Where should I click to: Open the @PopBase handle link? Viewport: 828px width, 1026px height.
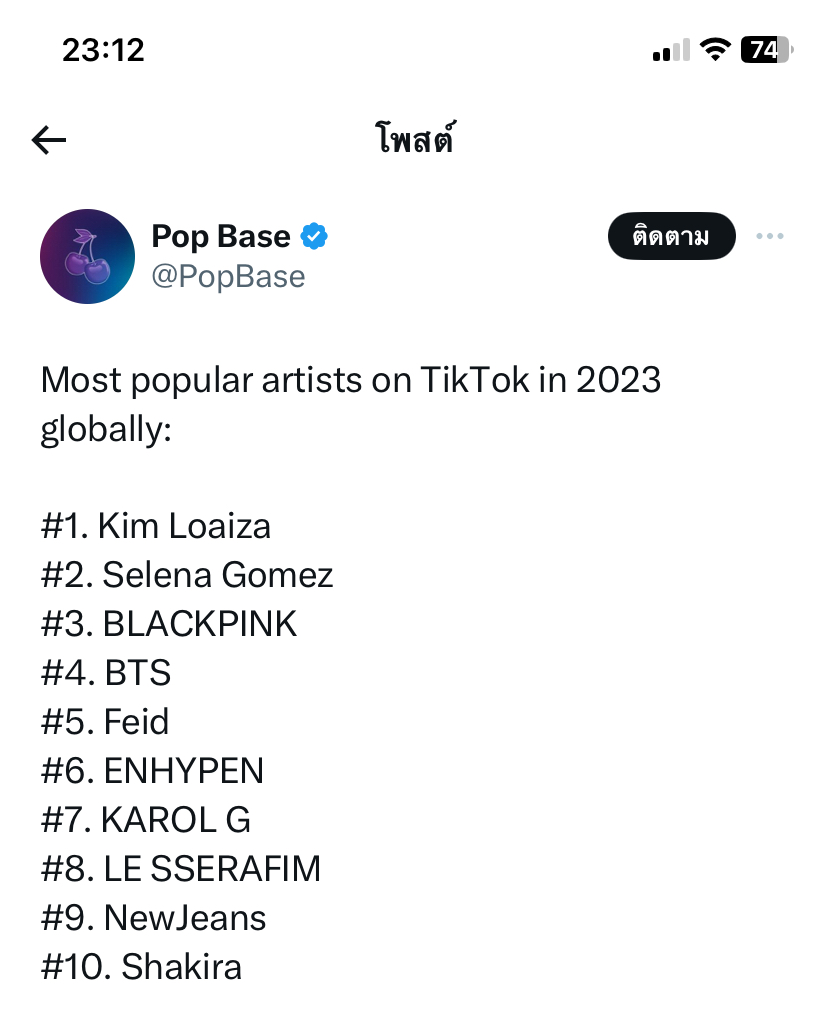(228, 277)
